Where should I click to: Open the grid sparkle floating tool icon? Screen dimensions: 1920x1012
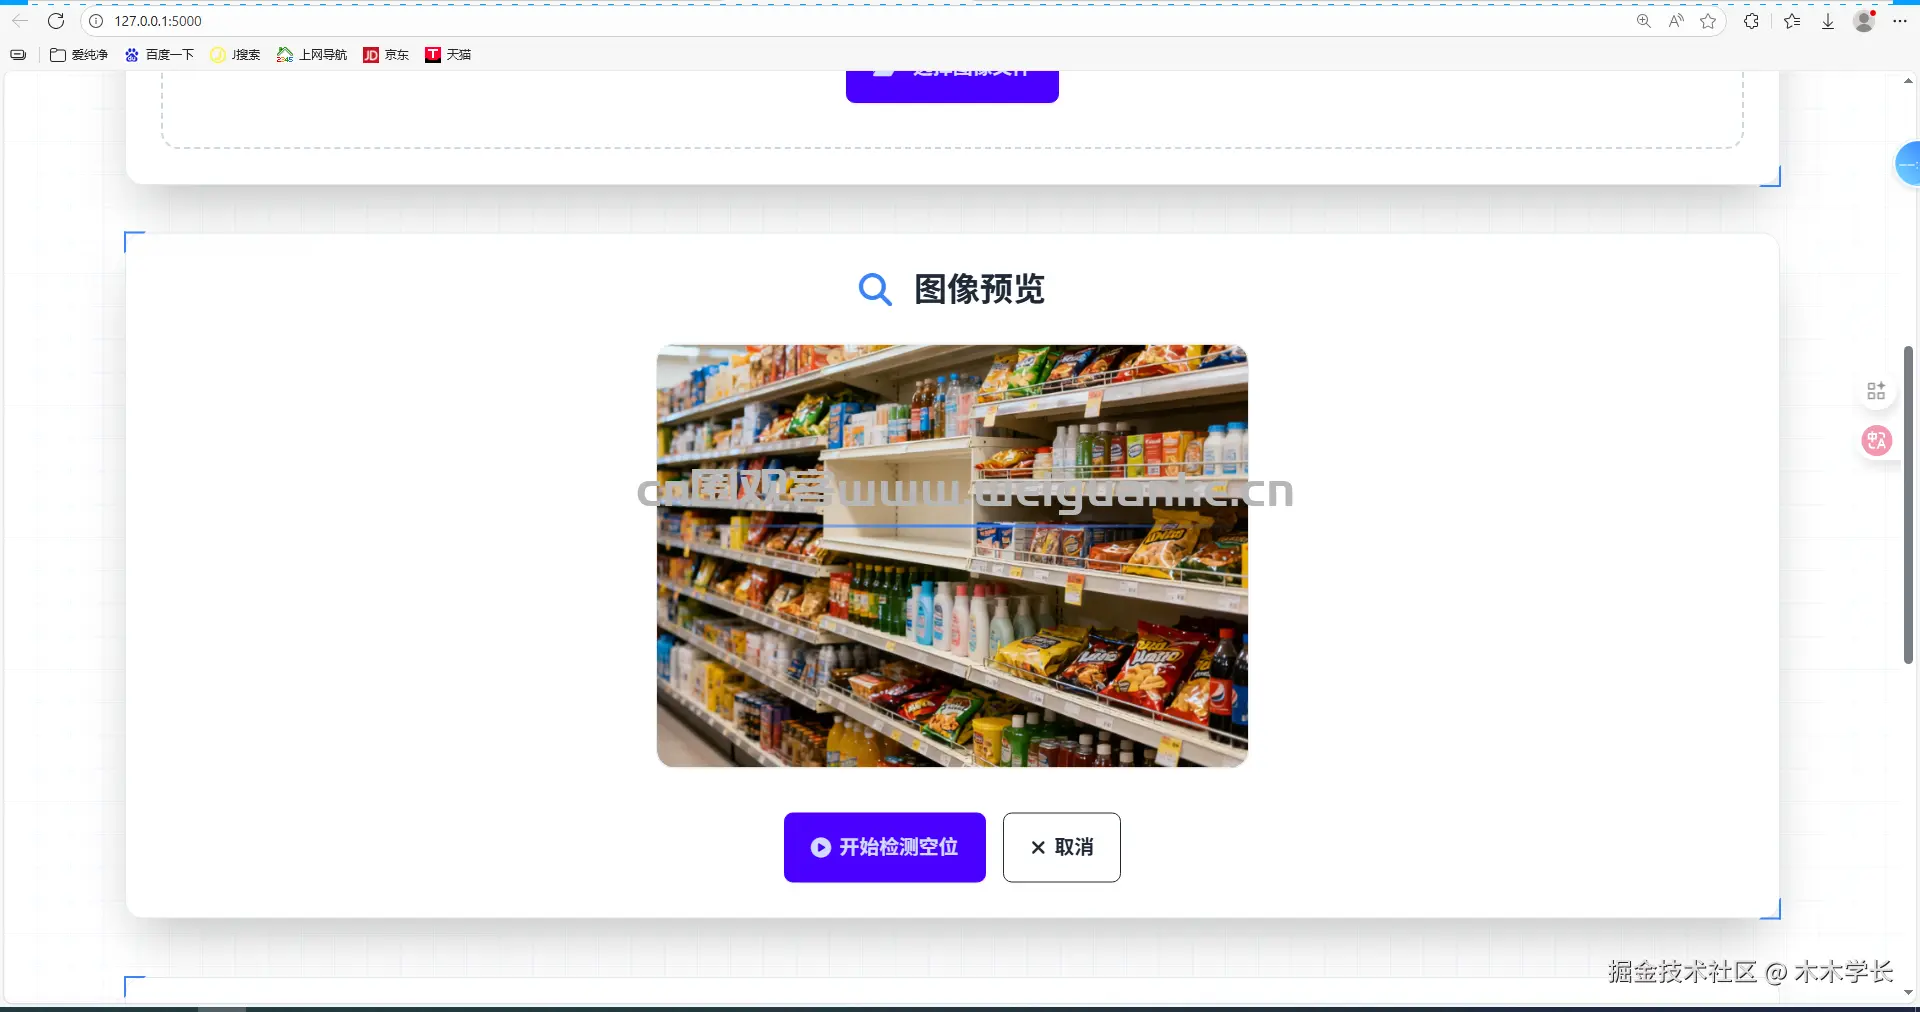1876,391
